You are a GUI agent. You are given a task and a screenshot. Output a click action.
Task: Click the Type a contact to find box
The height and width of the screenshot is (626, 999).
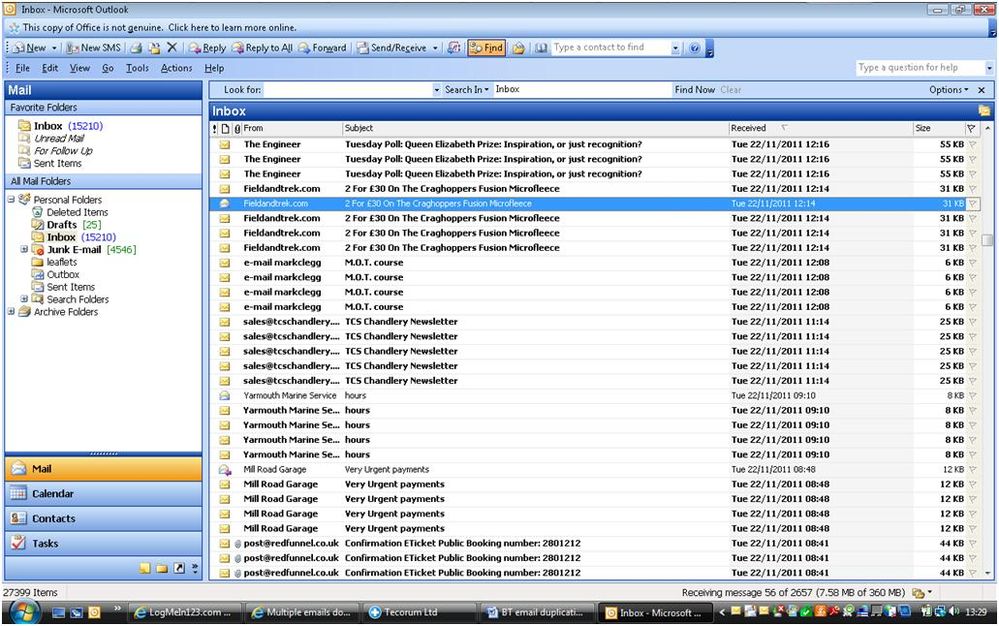tap(611, 48)
